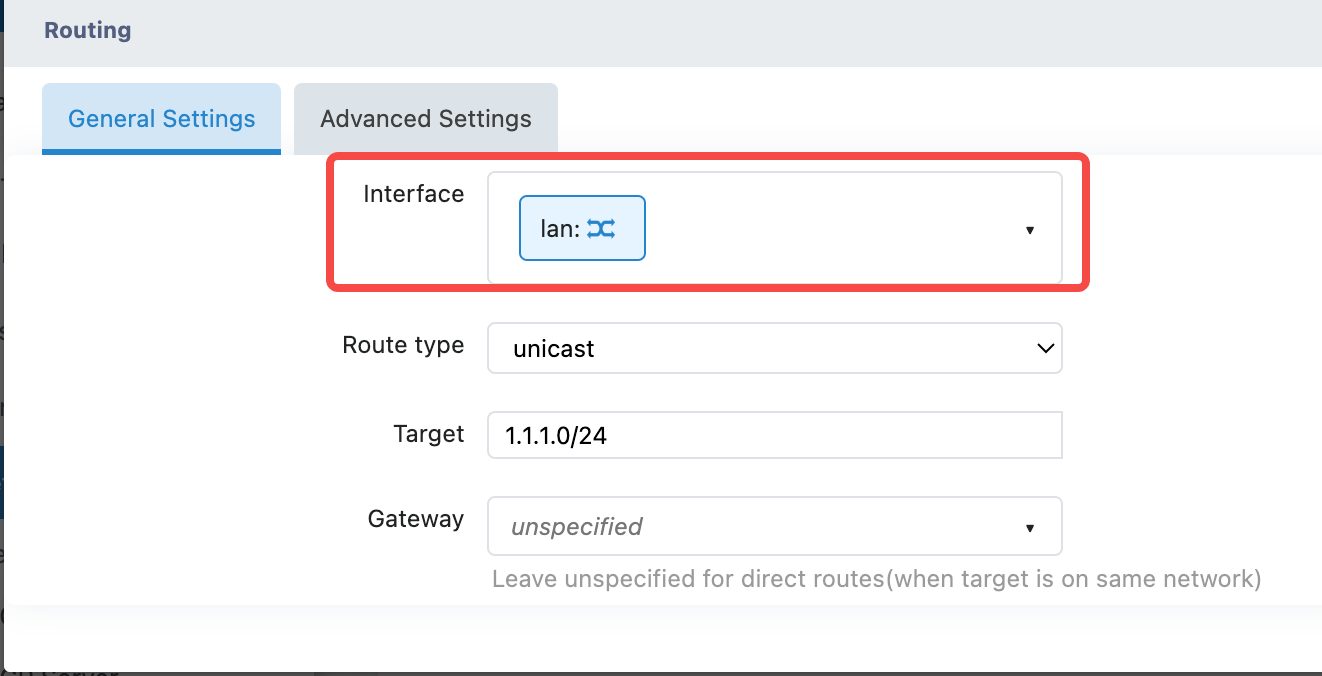The width and height of the screenshot is (1322, 676).
Task: Expand the Gateway dropdown arrow
Action: (1029, 527)
